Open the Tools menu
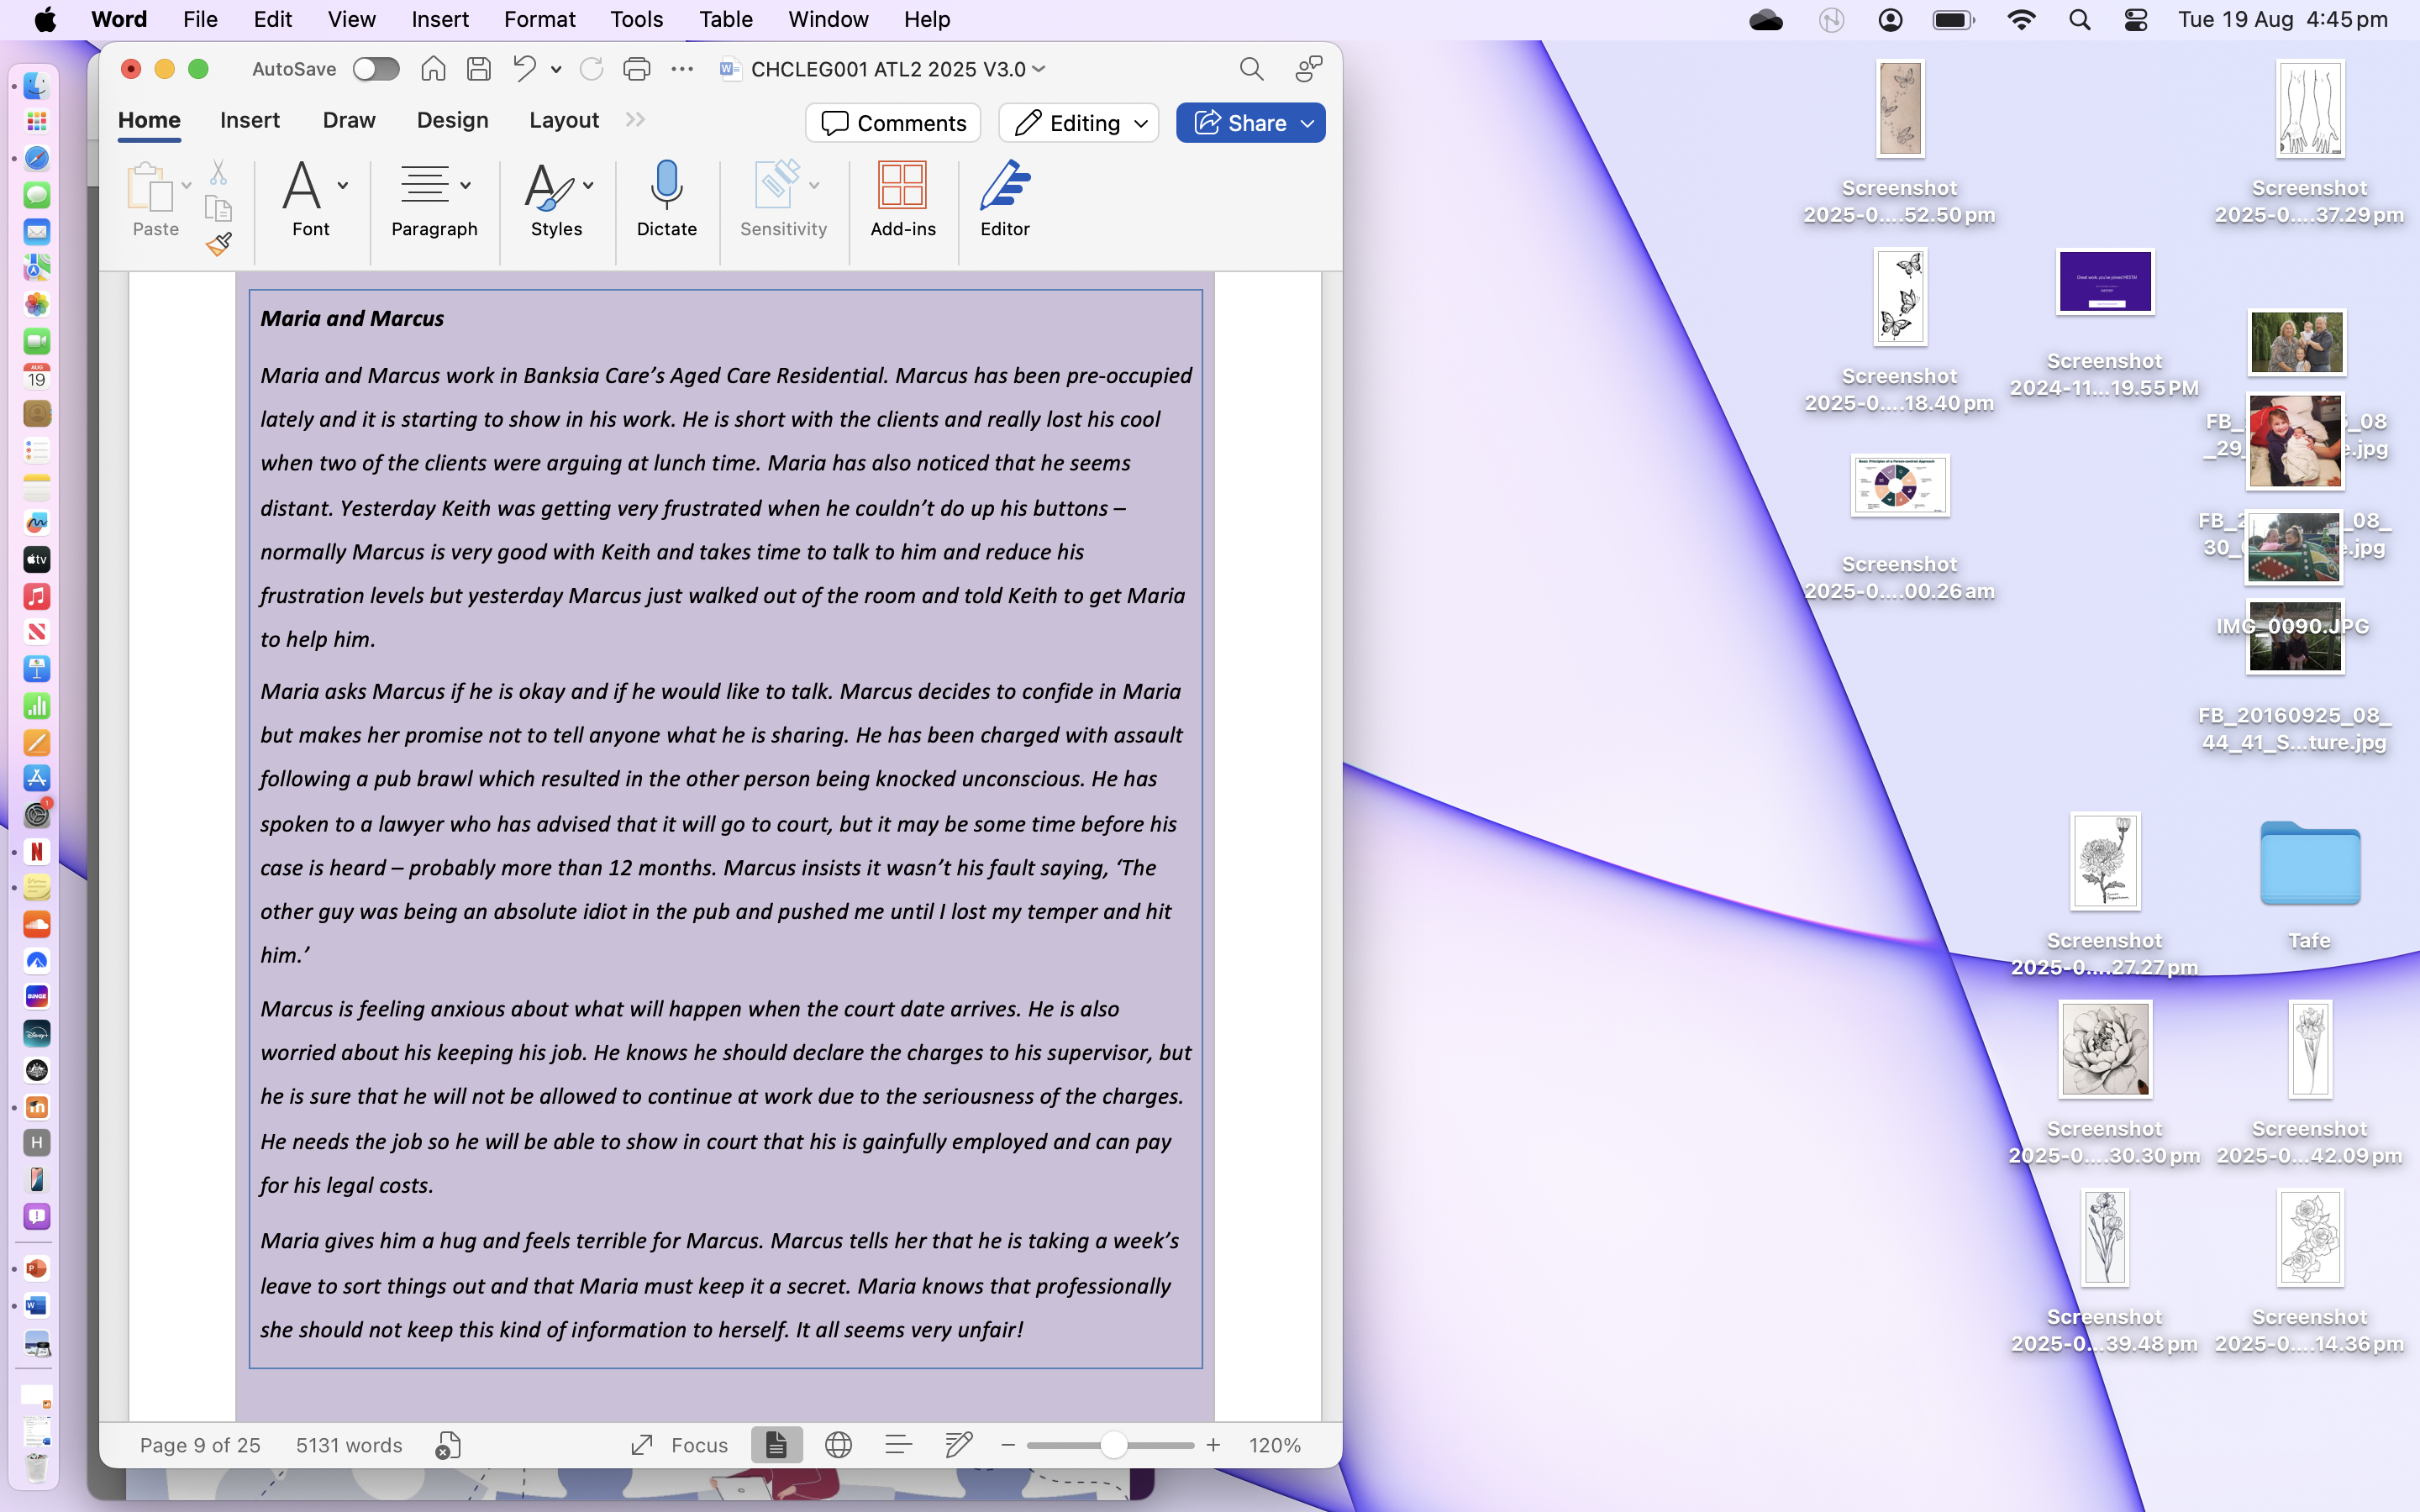This screenshot has height=1512, width=2420. [x=636, y=19]
